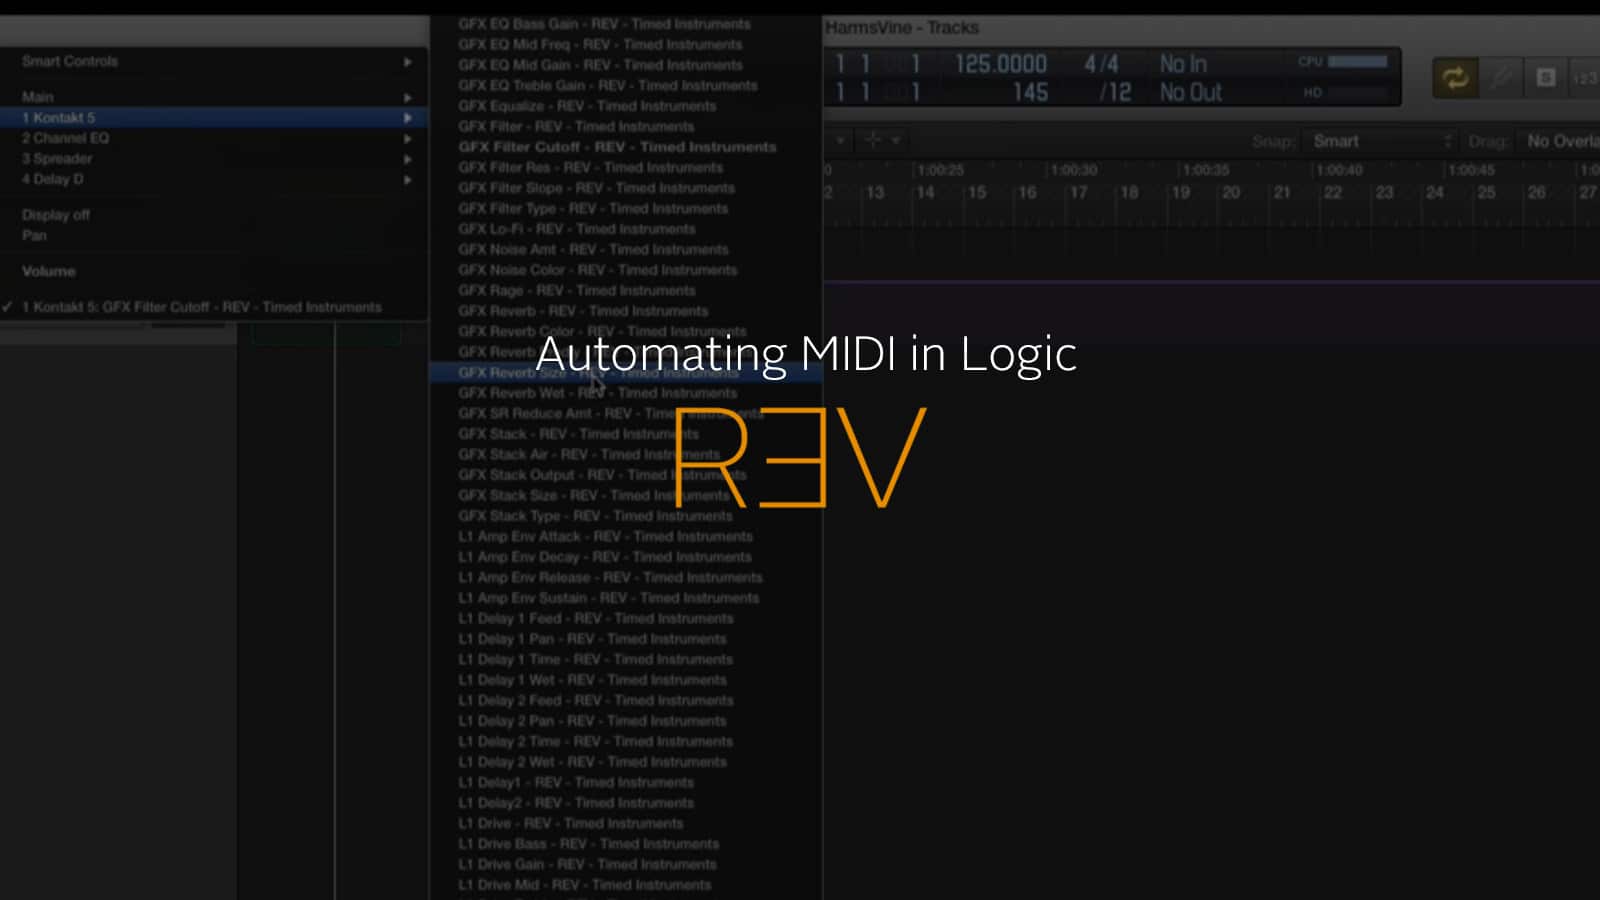Open the Snap mode dropdown showing Smart

click(x=1380, y=141)
